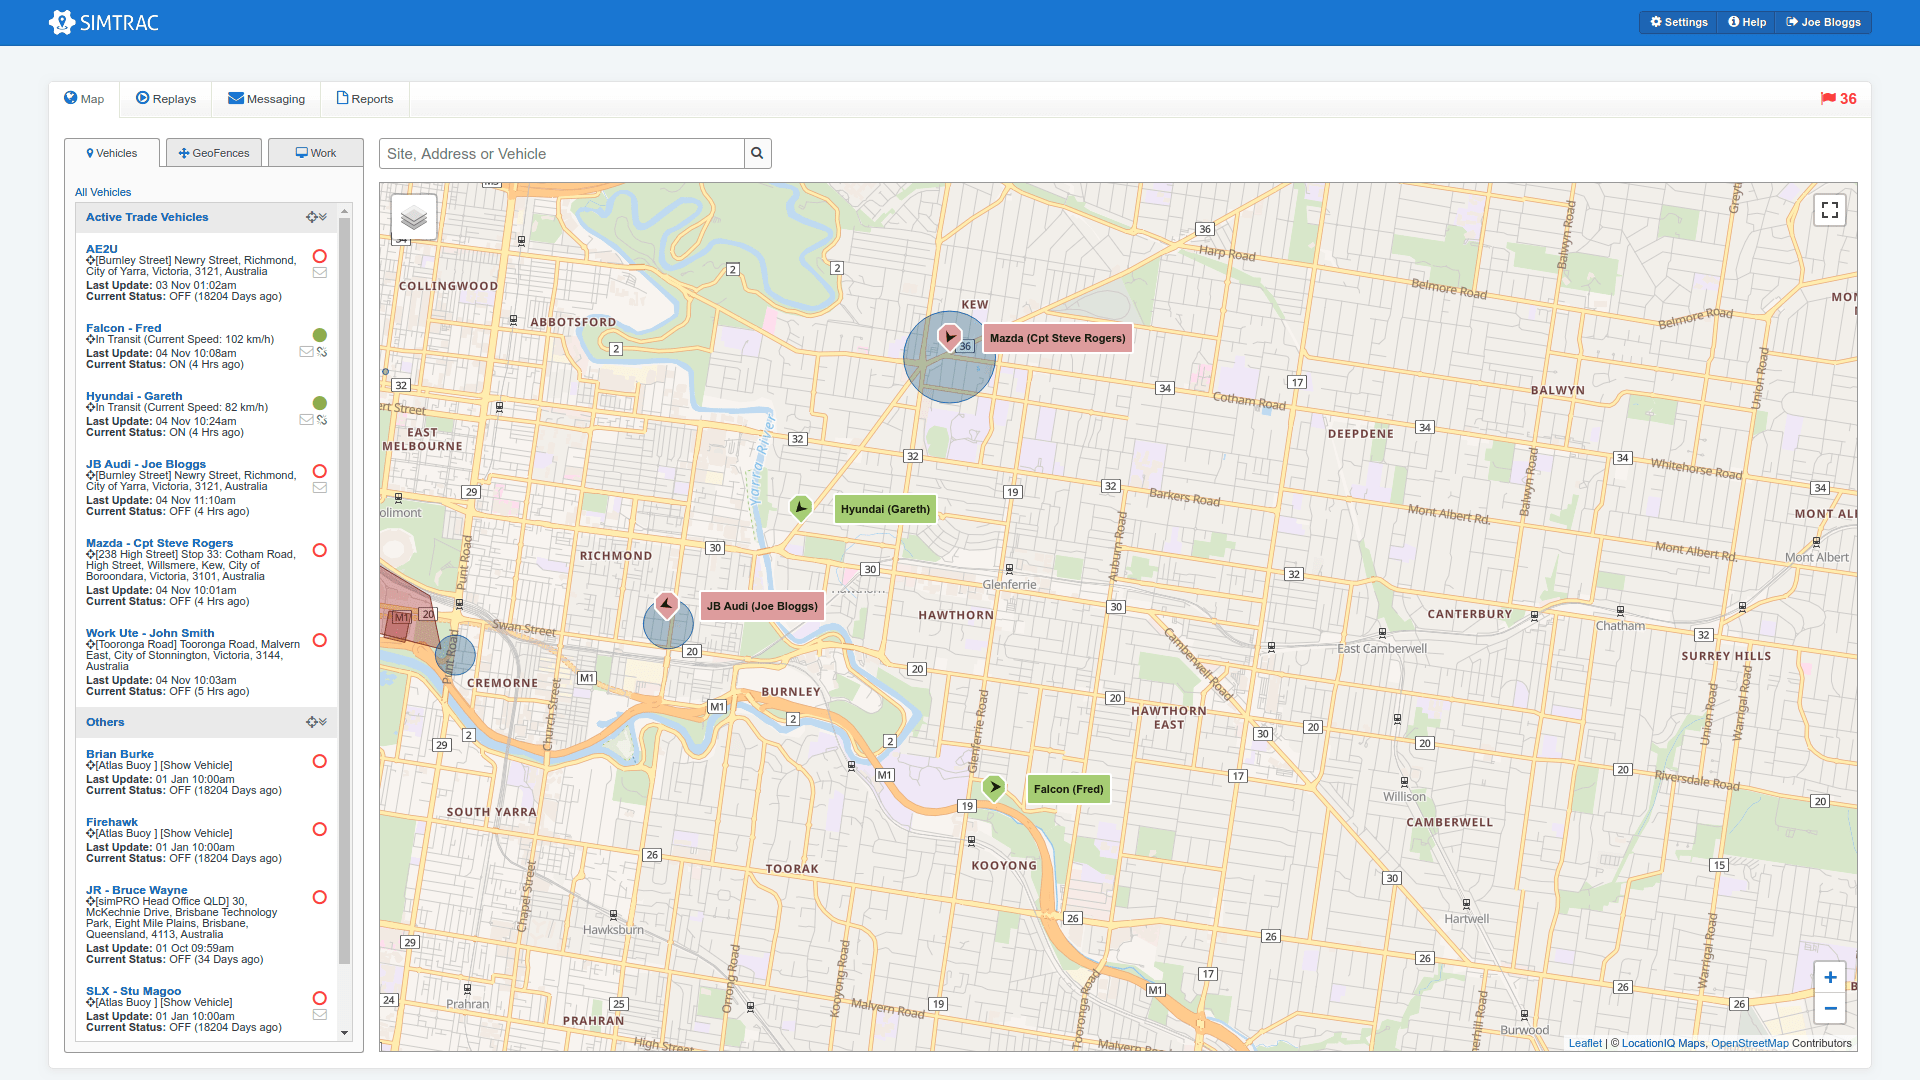Locate Mazda via address crosshair icon
The height and width of the screenshot is (1080, 1920).
click(x=91, y=554)
